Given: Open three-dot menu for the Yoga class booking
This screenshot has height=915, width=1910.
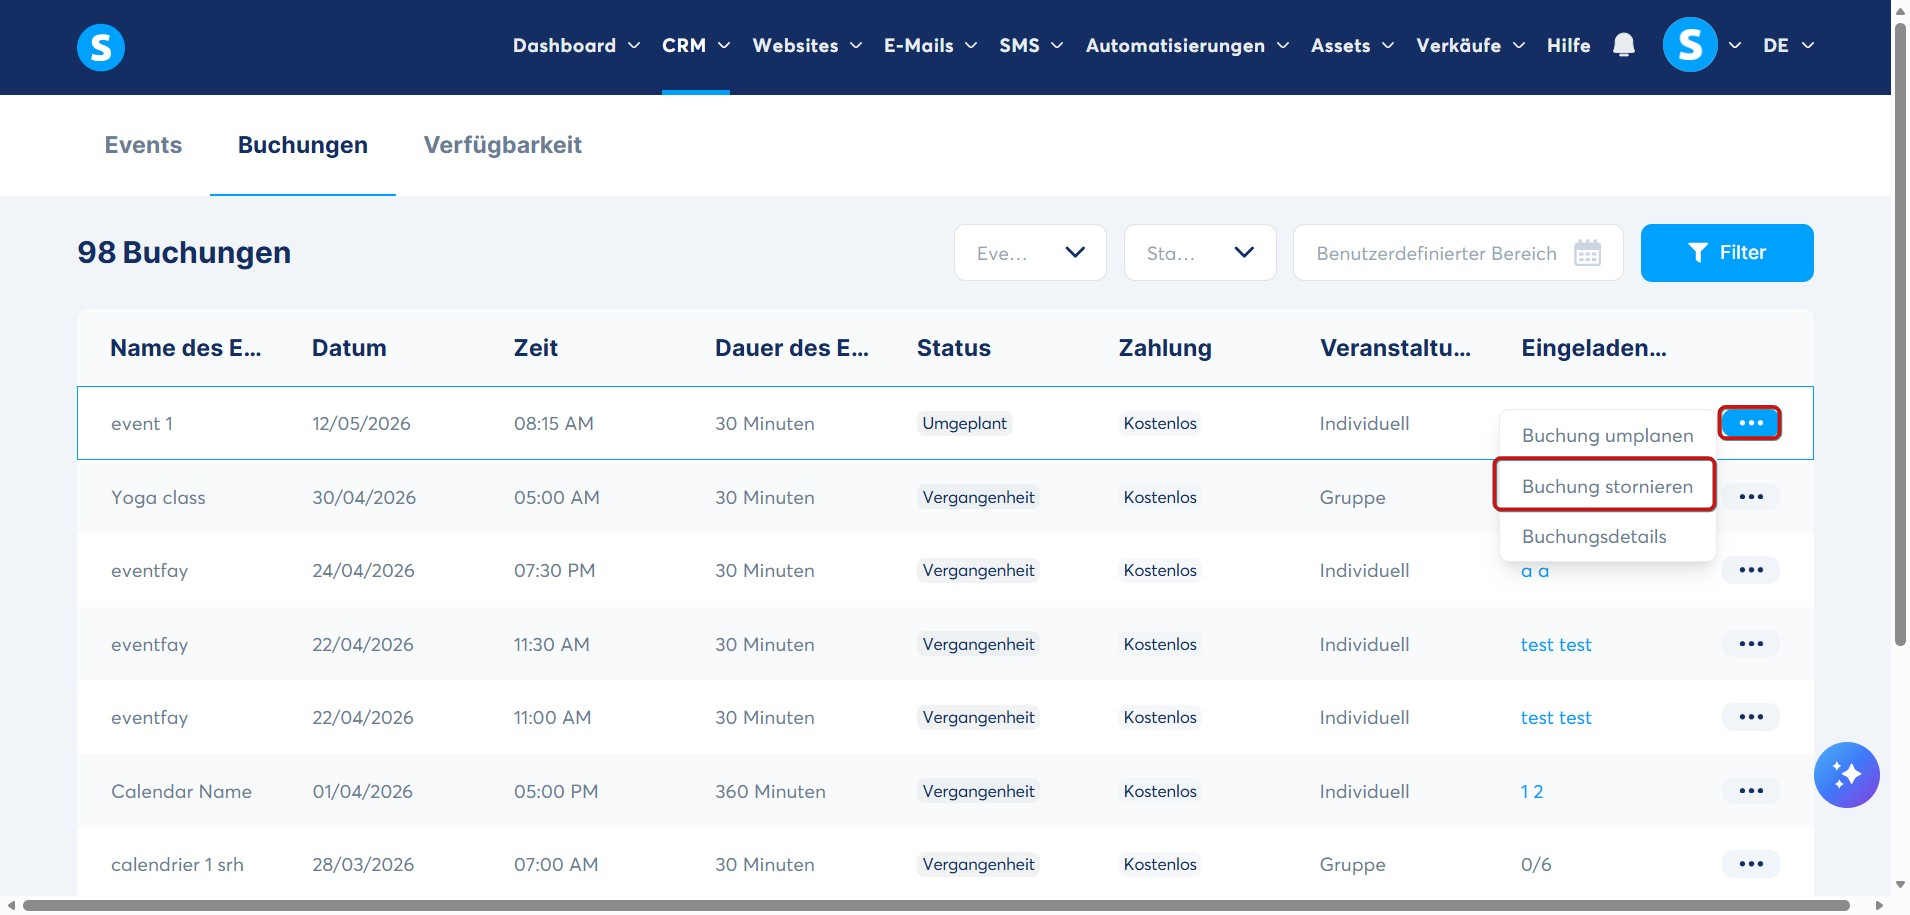Looking at the screenshot, I should pyautogui.click(x=1751, y=497).
